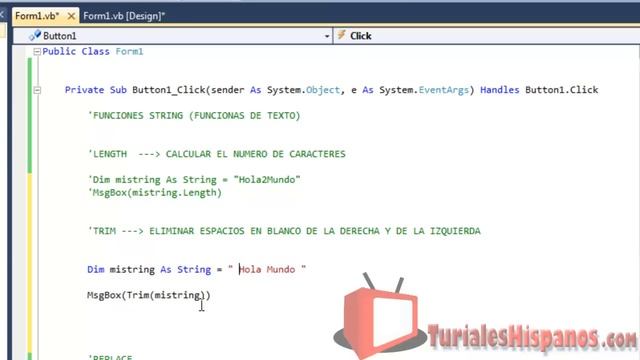This screenshot has width=640, height=360.
Task: Click the 'REPLACE comment at bottom
Action: pos(110,357)
